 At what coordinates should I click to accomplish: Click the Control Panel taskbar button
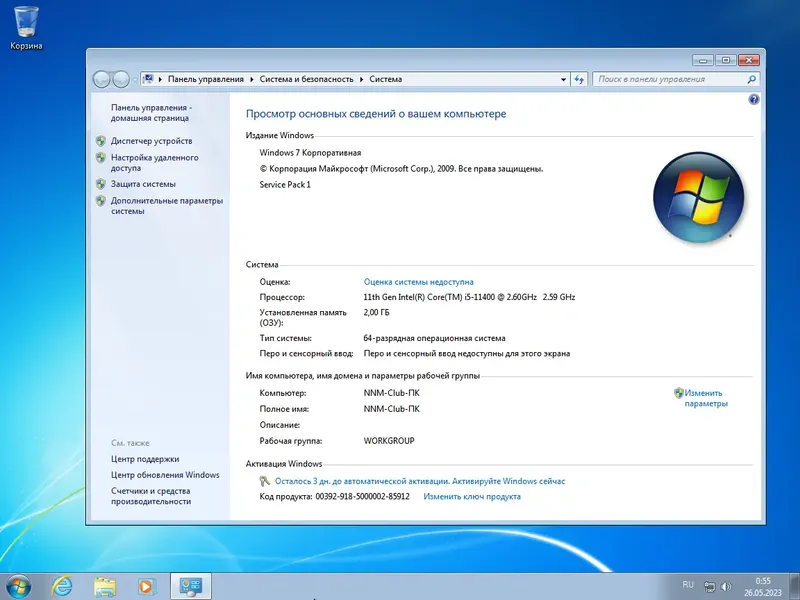pos(190,587)
